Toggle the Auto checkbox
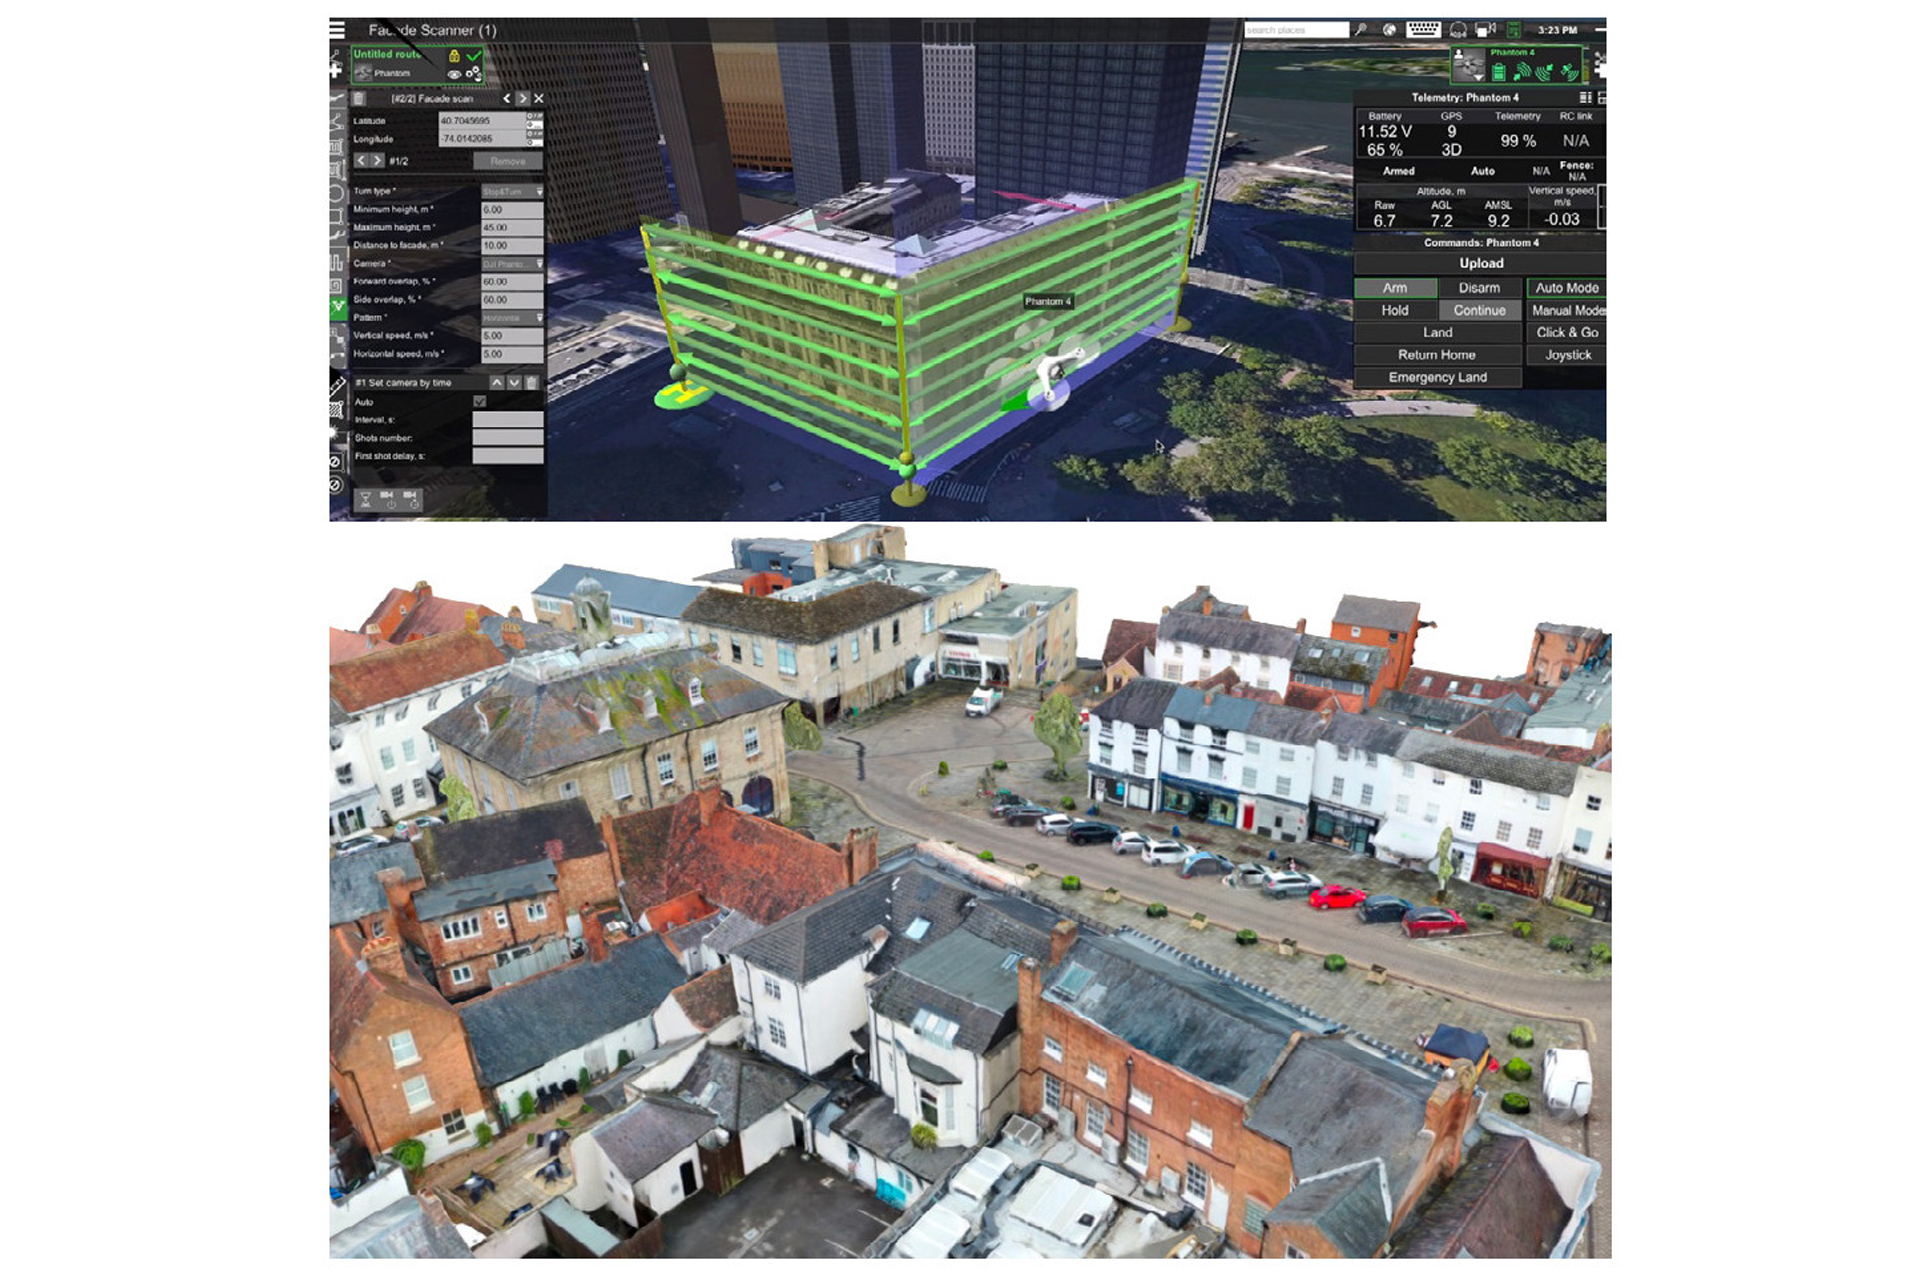Viewport: 1920px width, 1280px height. (480, 401)
